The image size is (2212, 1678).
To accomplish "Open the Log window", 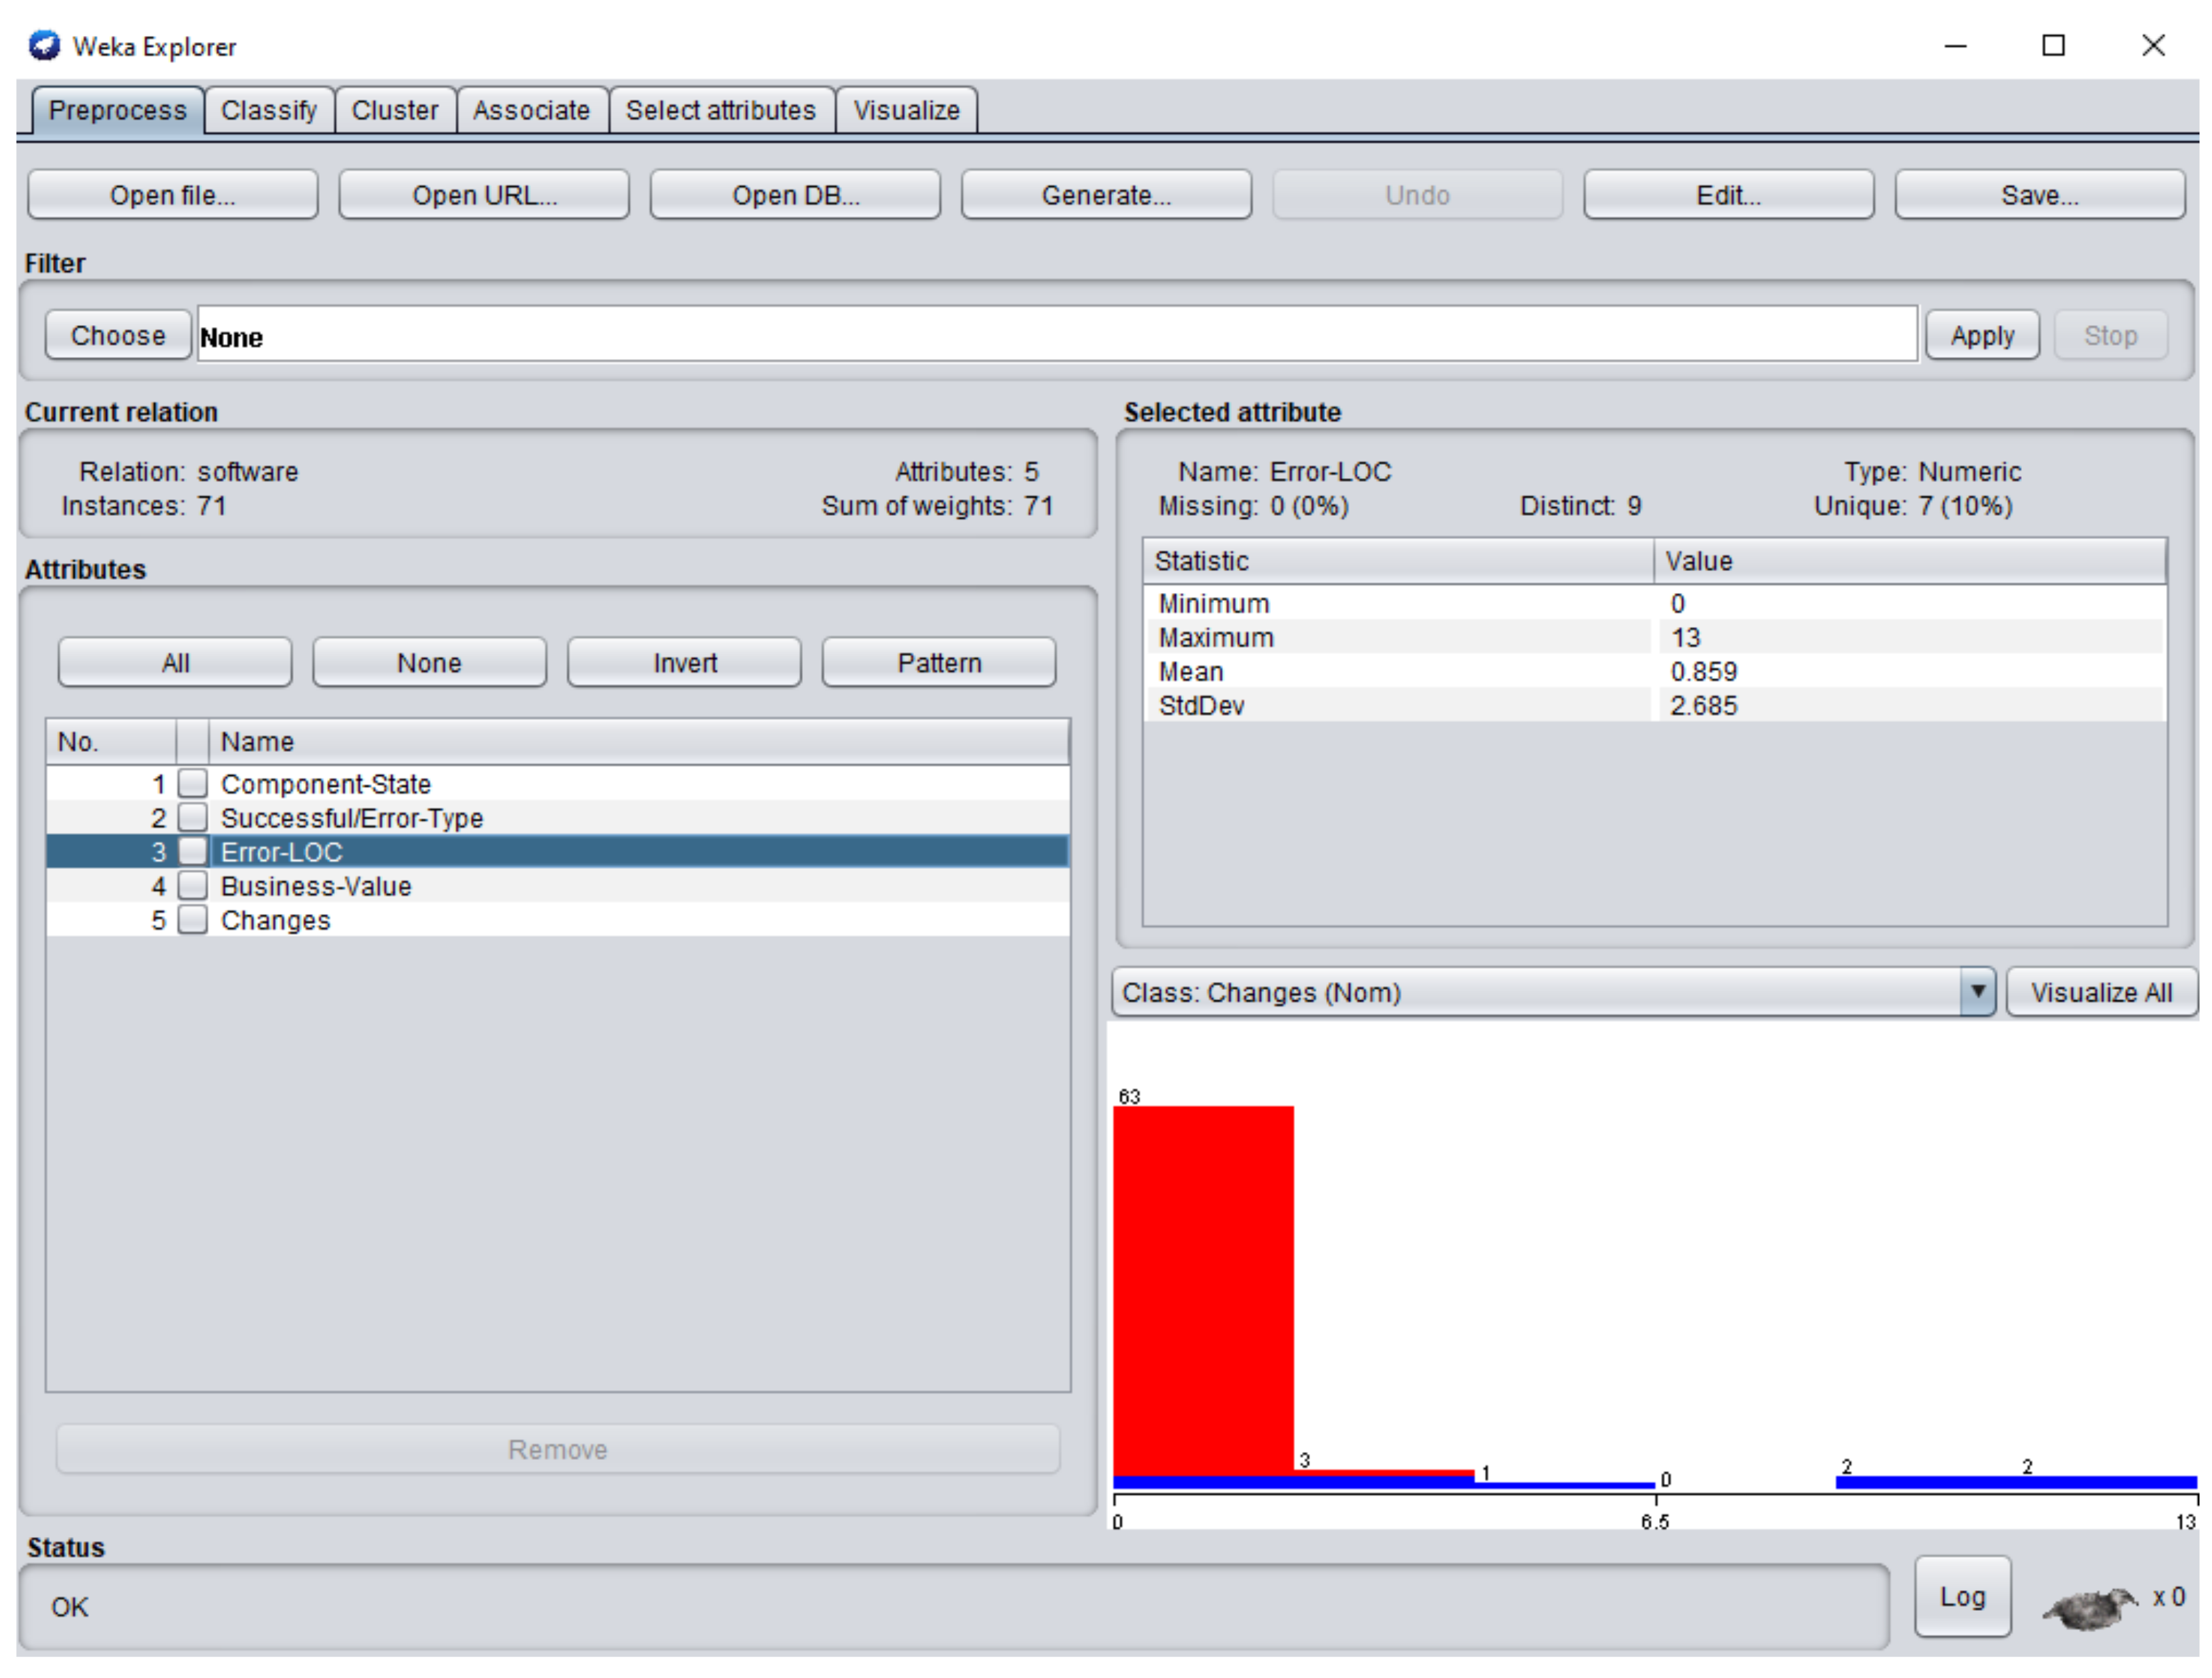I will click(1962, 1597).
